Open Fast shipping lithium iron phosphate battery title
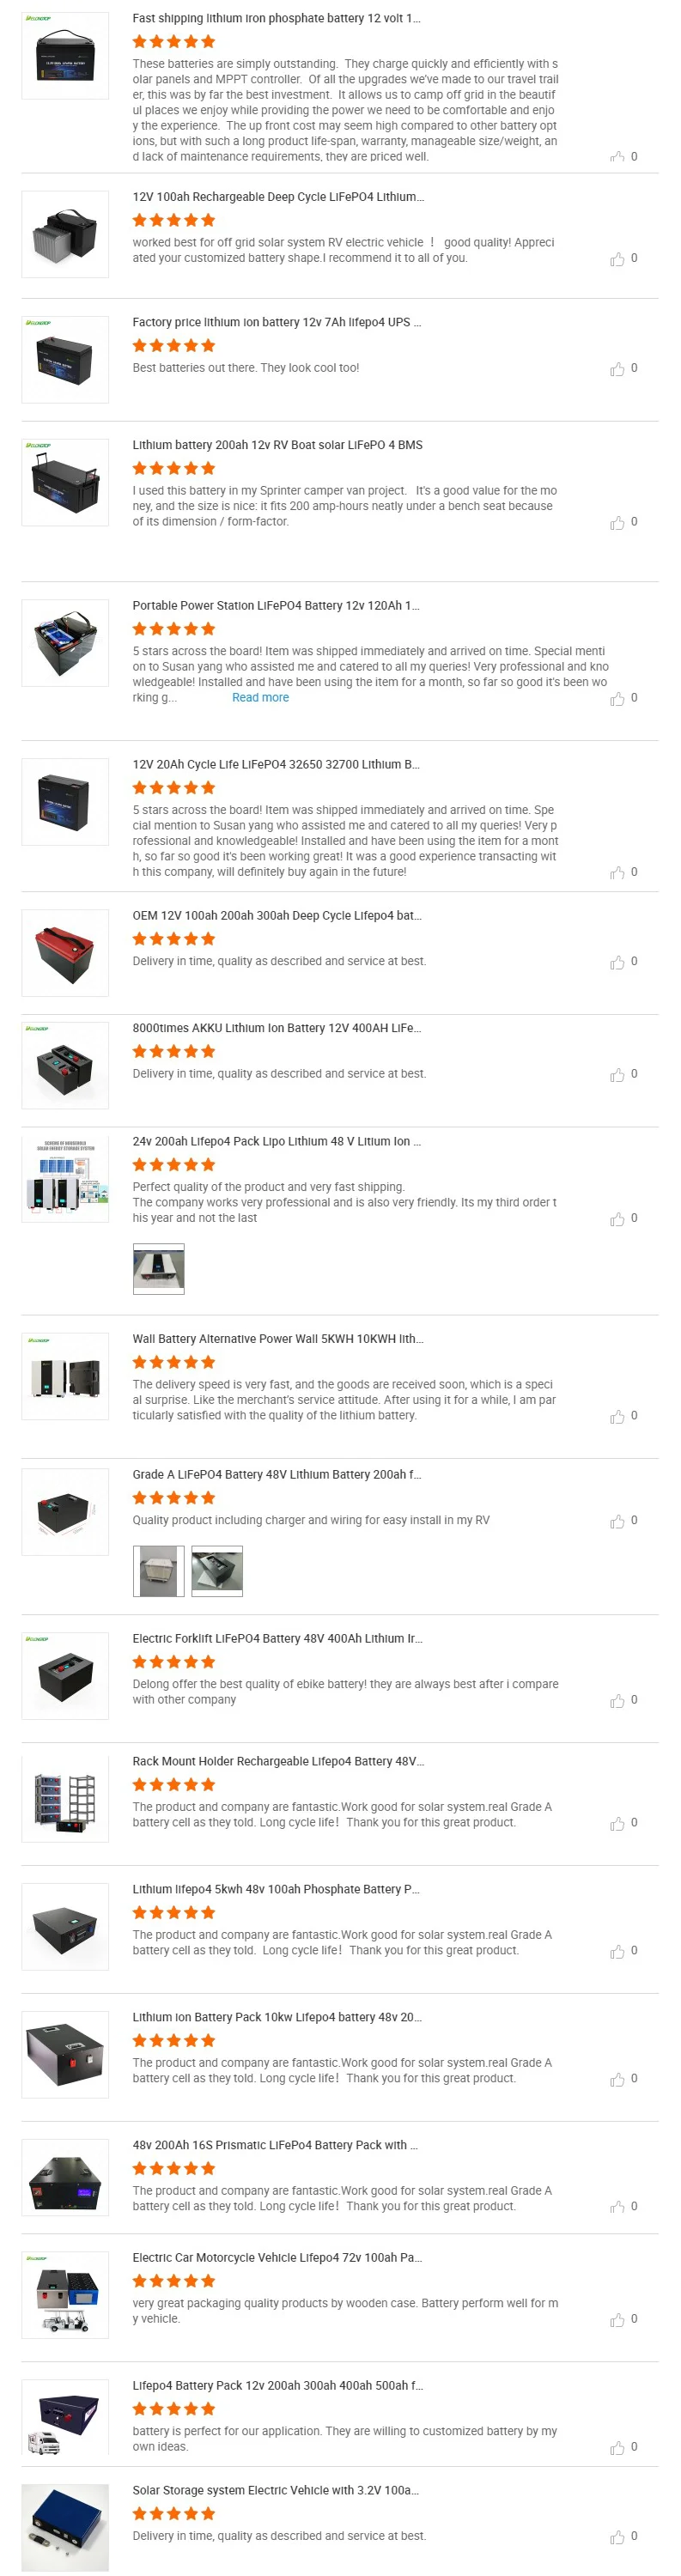The height and width of the screenshot is (2576, 681). coord(276,18)
